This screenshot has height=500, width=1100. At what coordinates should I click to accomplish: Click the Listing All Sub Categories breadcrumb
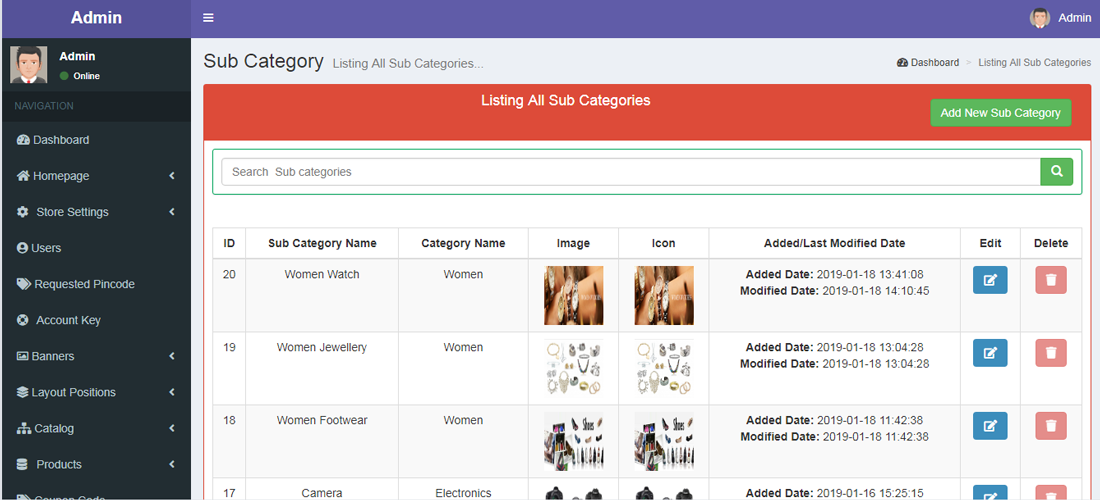[1034, 62]
